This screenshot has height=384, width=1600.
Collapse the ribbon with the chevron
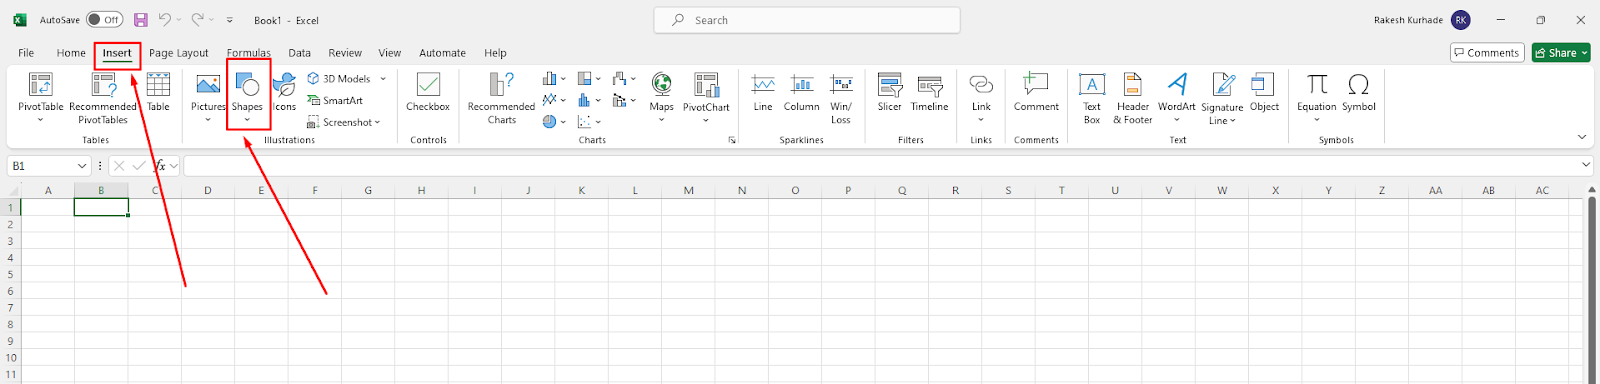click(1582, 137)
